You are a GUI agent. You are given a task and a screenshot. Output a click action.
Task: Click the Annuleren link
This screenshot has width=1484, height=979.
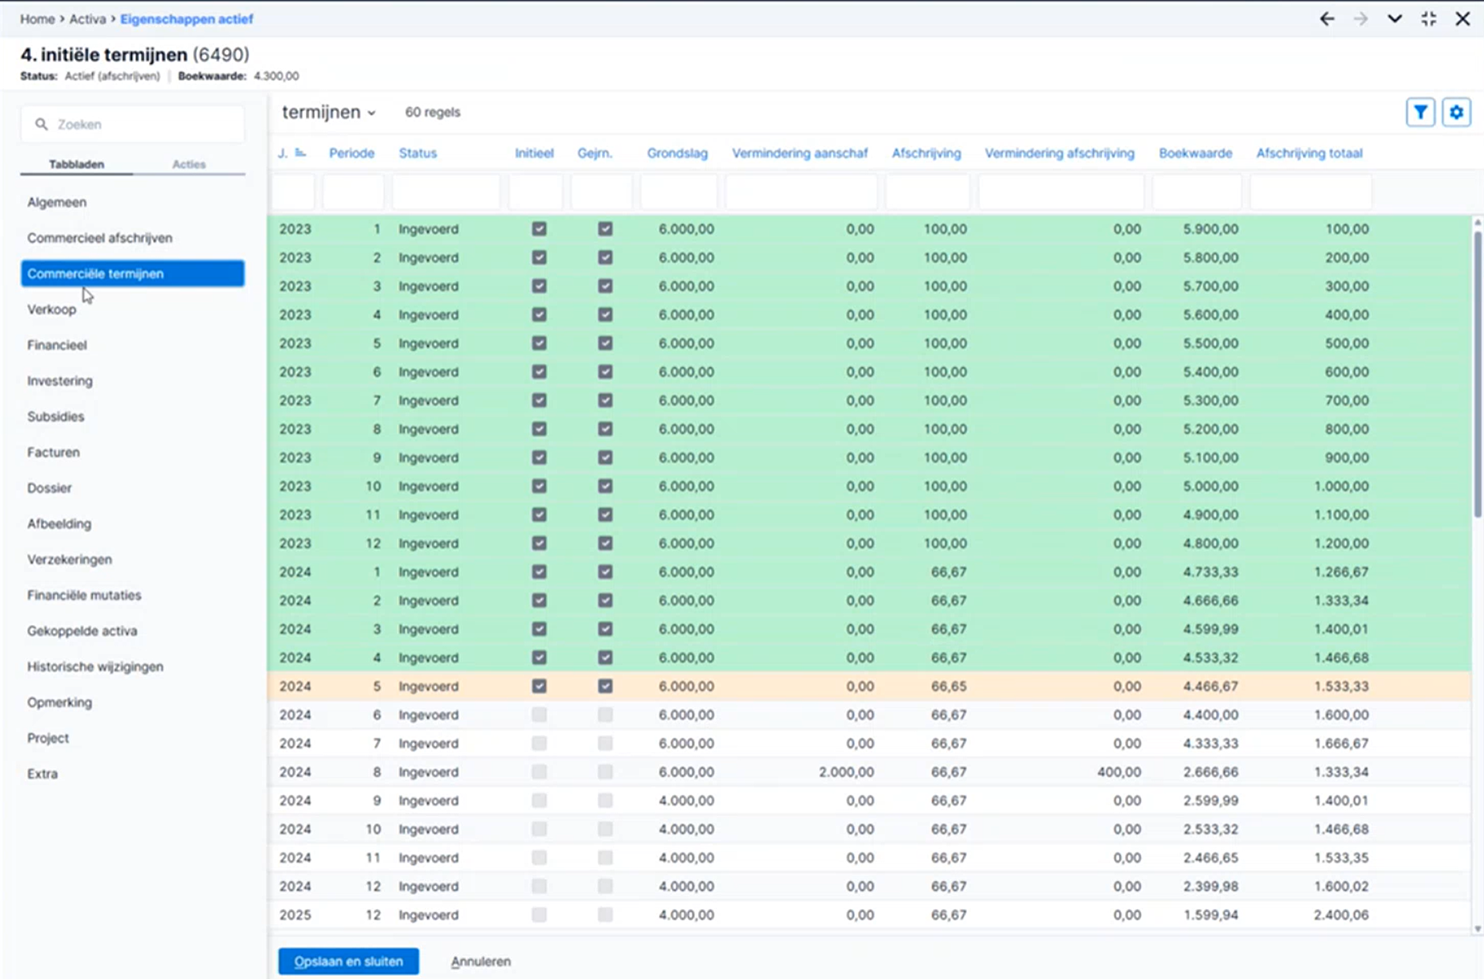coord(481,961)
